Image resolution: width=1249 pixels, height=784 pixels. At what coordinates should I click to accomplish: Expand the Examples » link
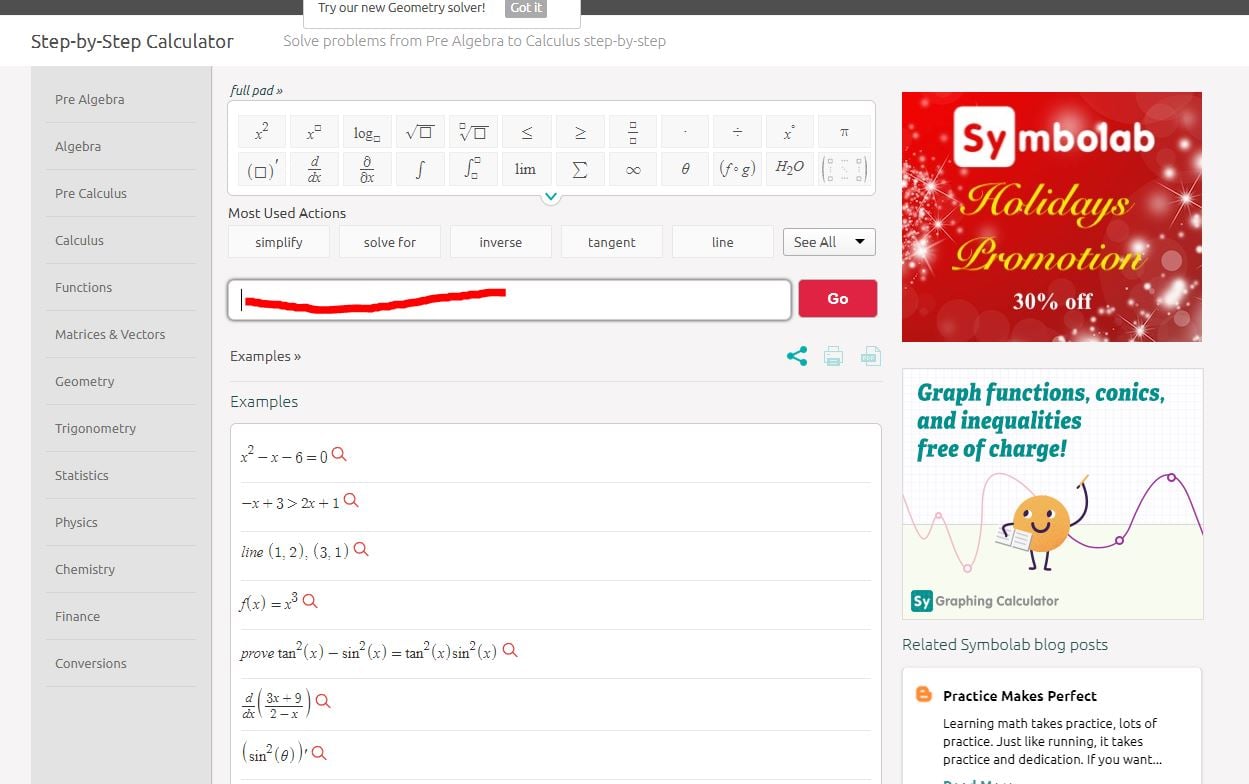click(265, 356)
